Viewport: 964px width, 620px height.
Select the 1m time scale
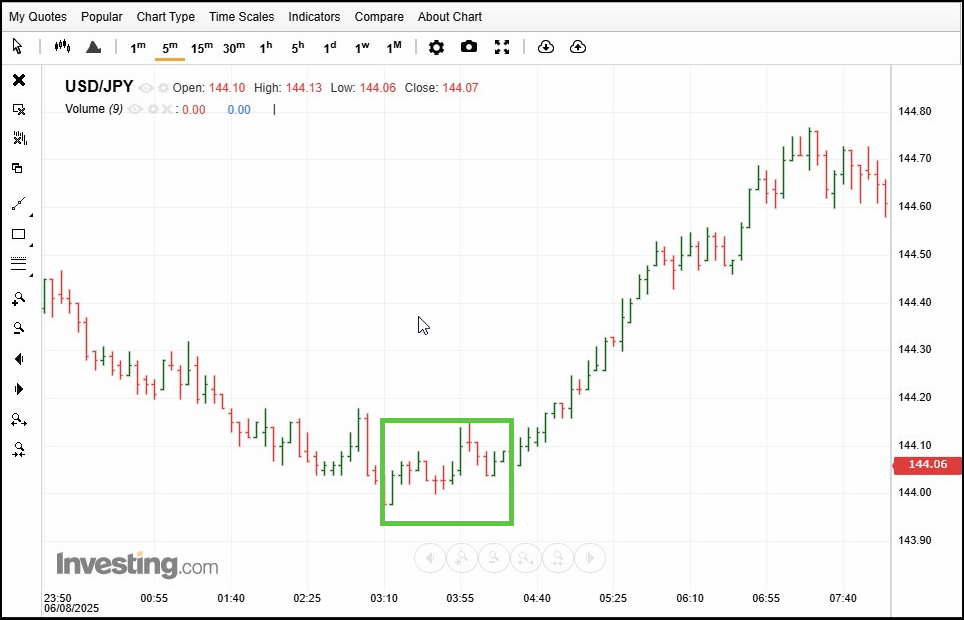[138, 47]
